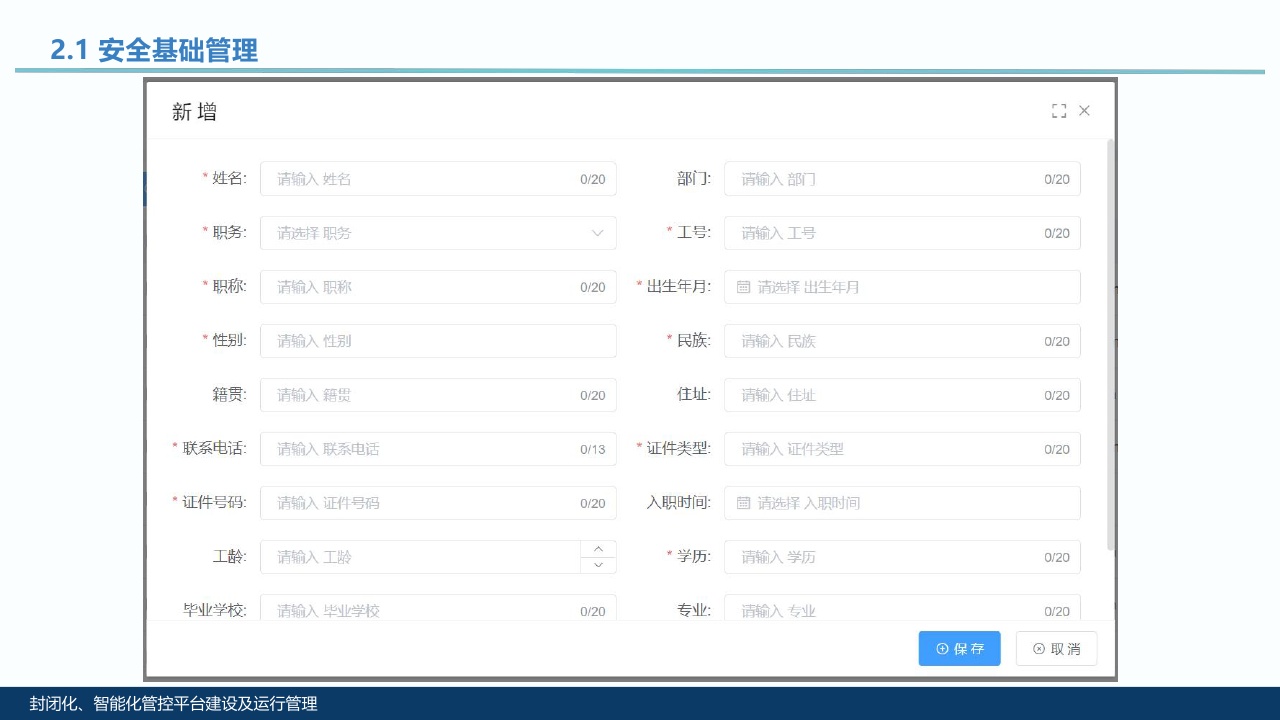Decrease 工龄 value with down arrow
Screen dimensions: 1280x720
tap(598, 565)
